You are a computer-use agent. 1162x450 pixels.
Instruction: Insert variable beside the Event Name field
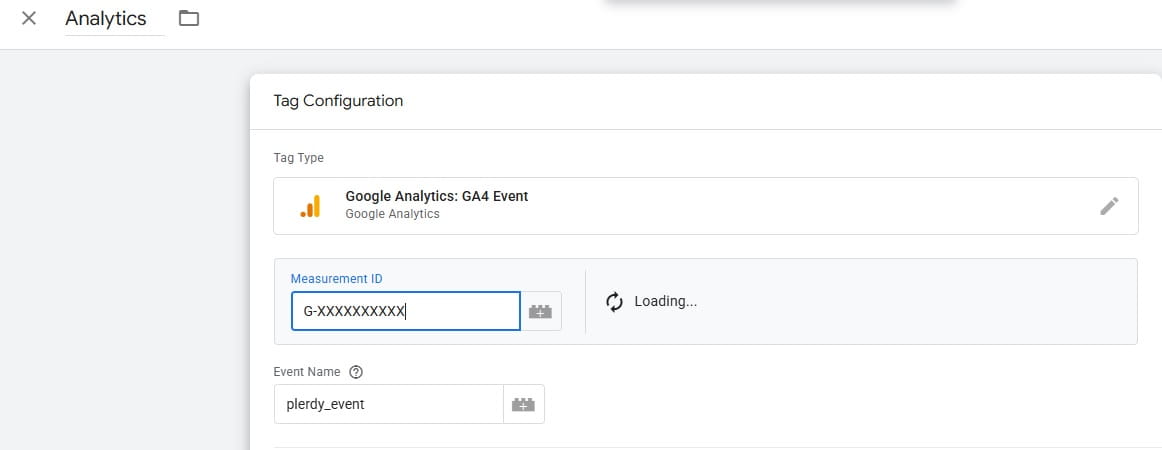524,404
